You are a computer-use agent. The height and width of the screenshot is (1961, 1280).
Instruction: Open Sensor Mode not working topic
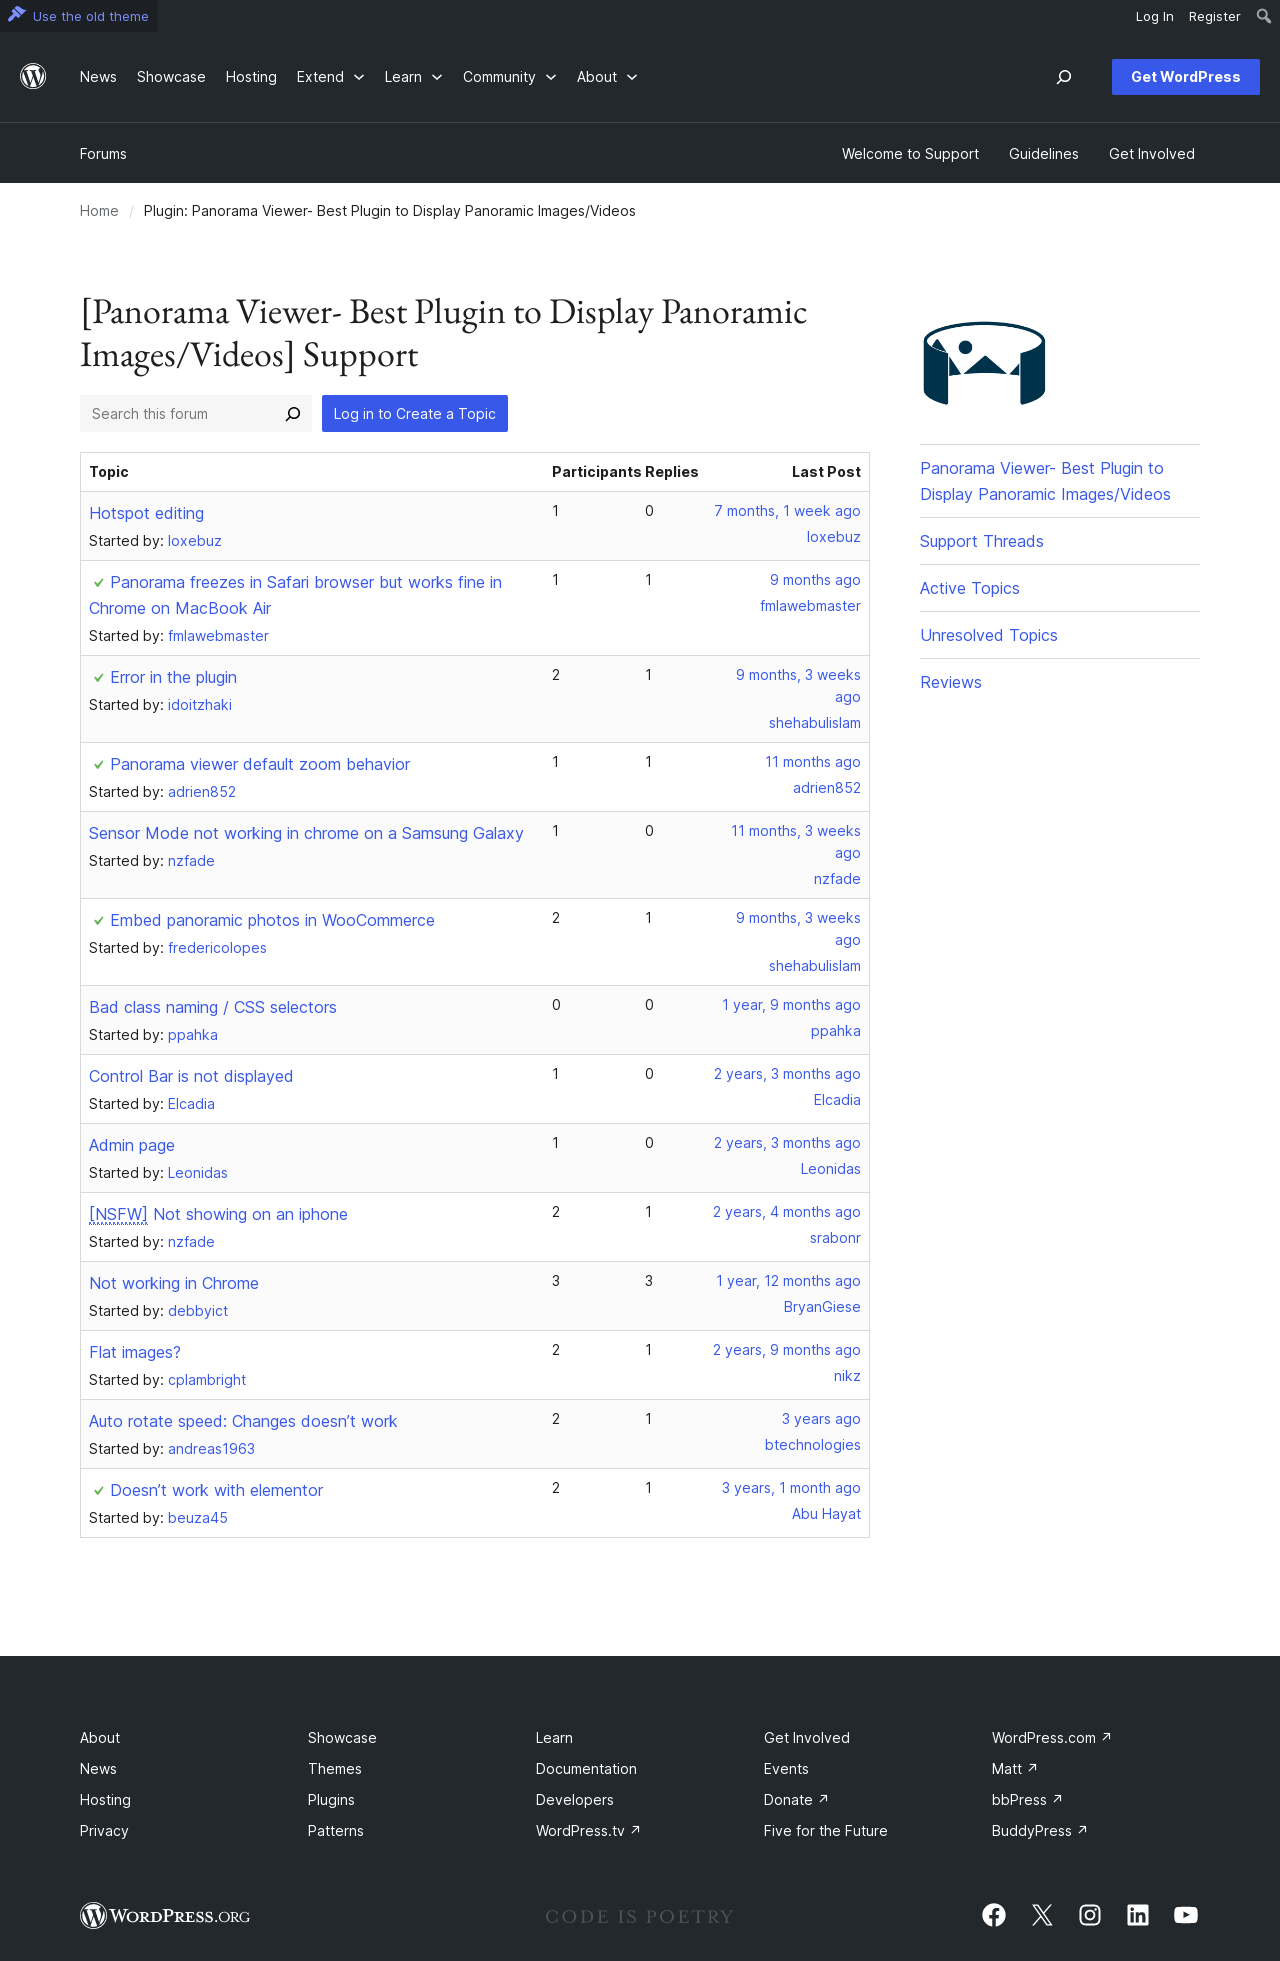[x=306, y=833]
